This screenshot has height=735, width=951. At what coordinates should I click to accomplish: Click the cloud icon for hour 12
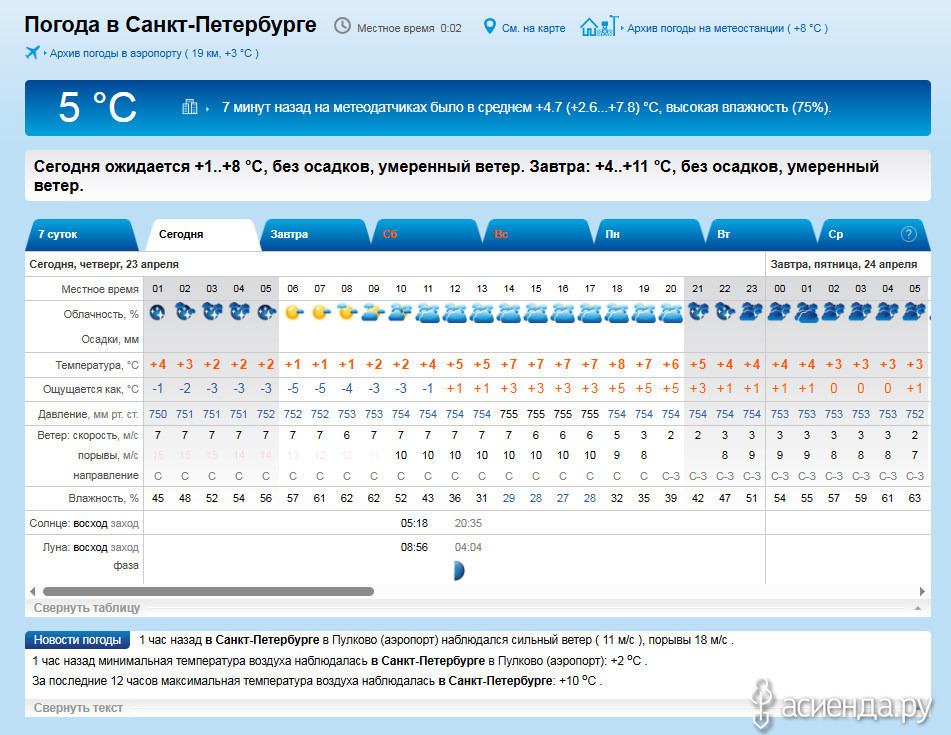(x=455, y=313)
